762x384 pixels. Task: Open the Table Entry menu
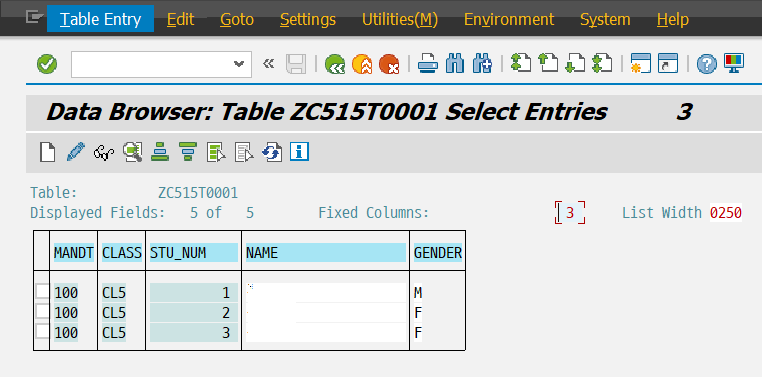[101, 19]
